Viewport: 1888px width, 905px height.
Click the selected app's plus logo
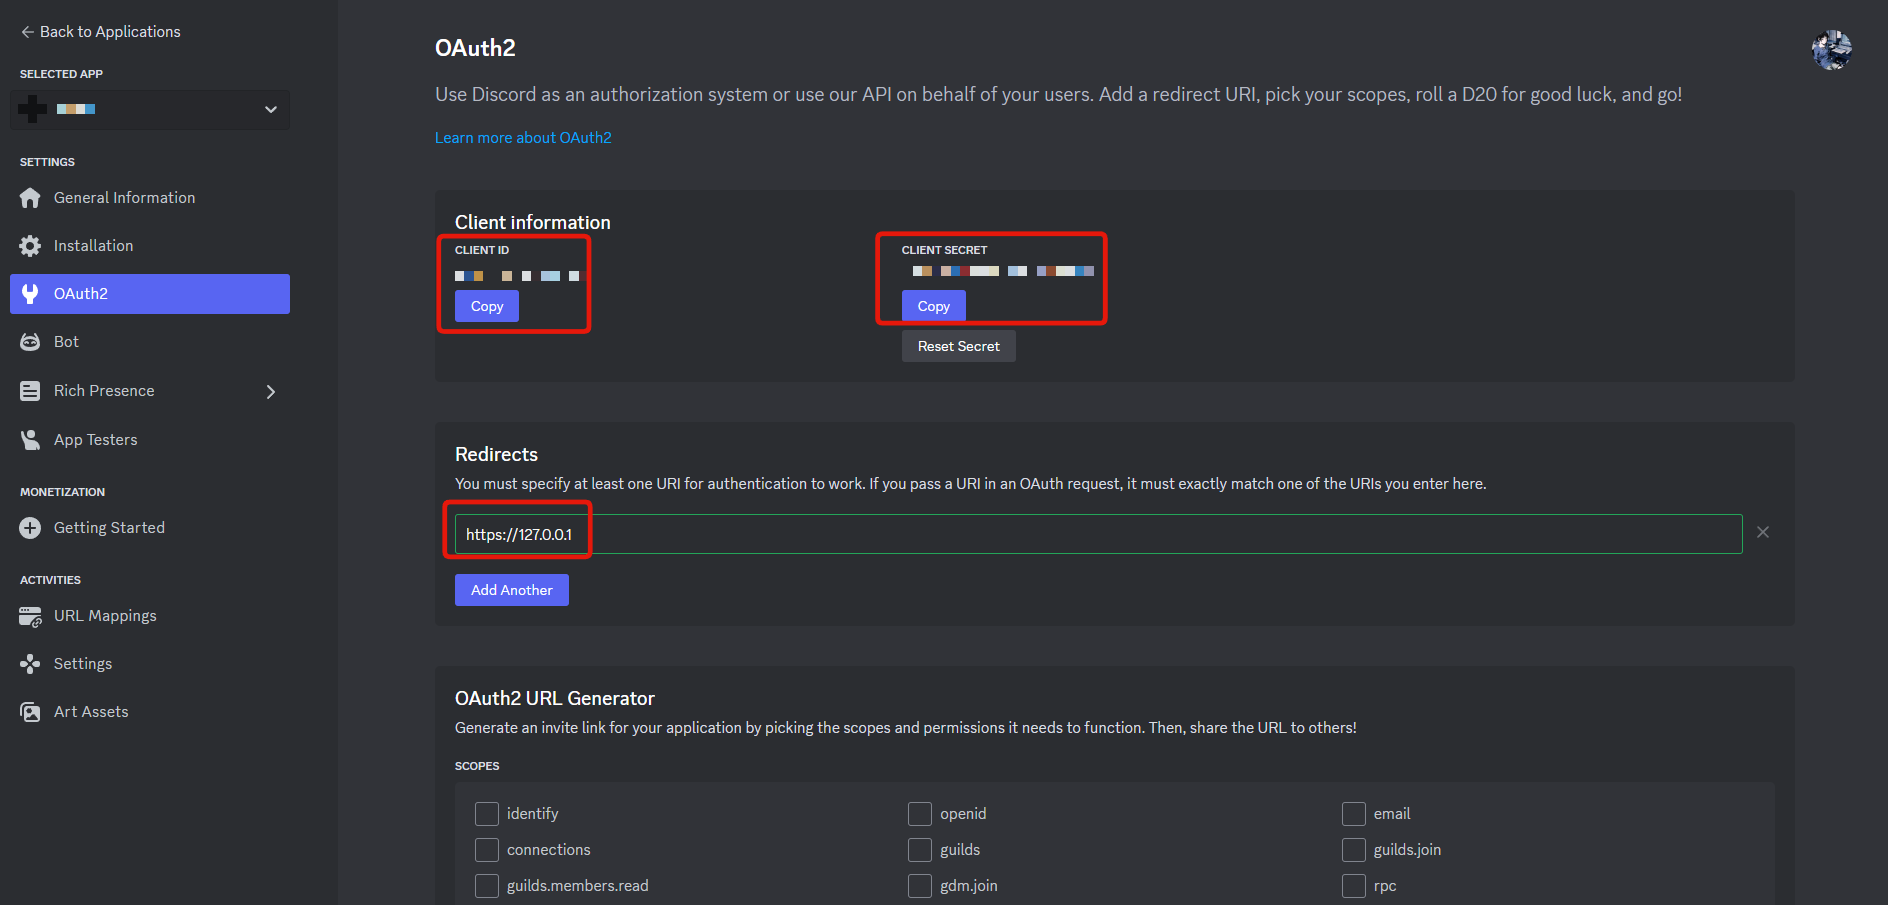point(32,109)
